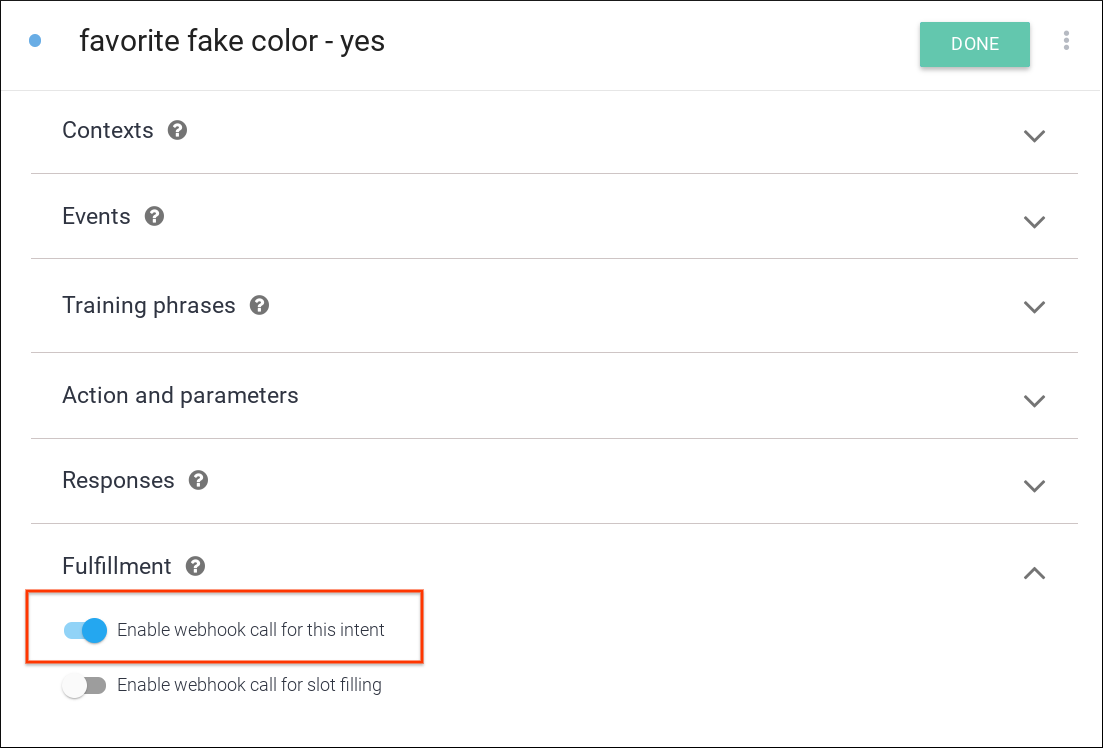Show the Fulfillment help tooltip icon
The image size is (1103, 748).
click(x=196, y=567)
